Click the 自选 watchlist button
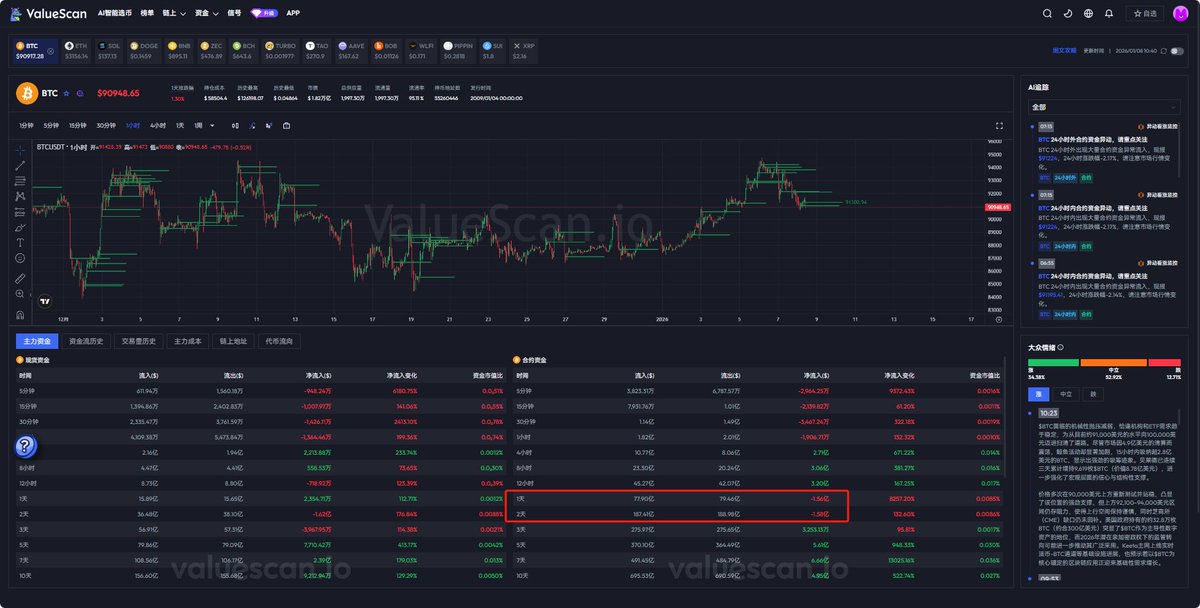Image resolution: width=1200 pixels, height=608 pixels. coord(1145,13)
